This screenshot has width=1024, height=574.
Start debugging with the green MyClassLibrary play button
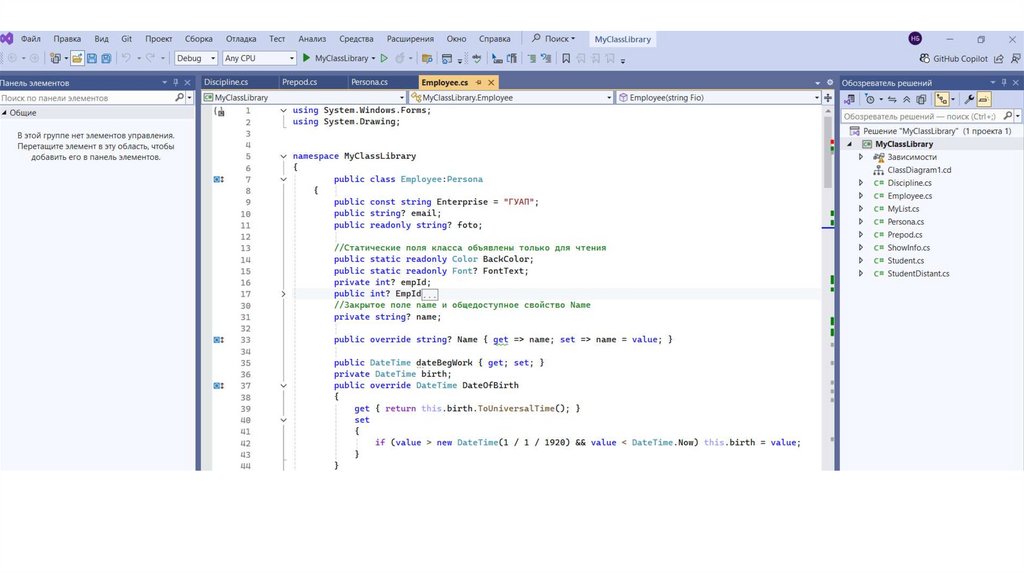[307, 59]
